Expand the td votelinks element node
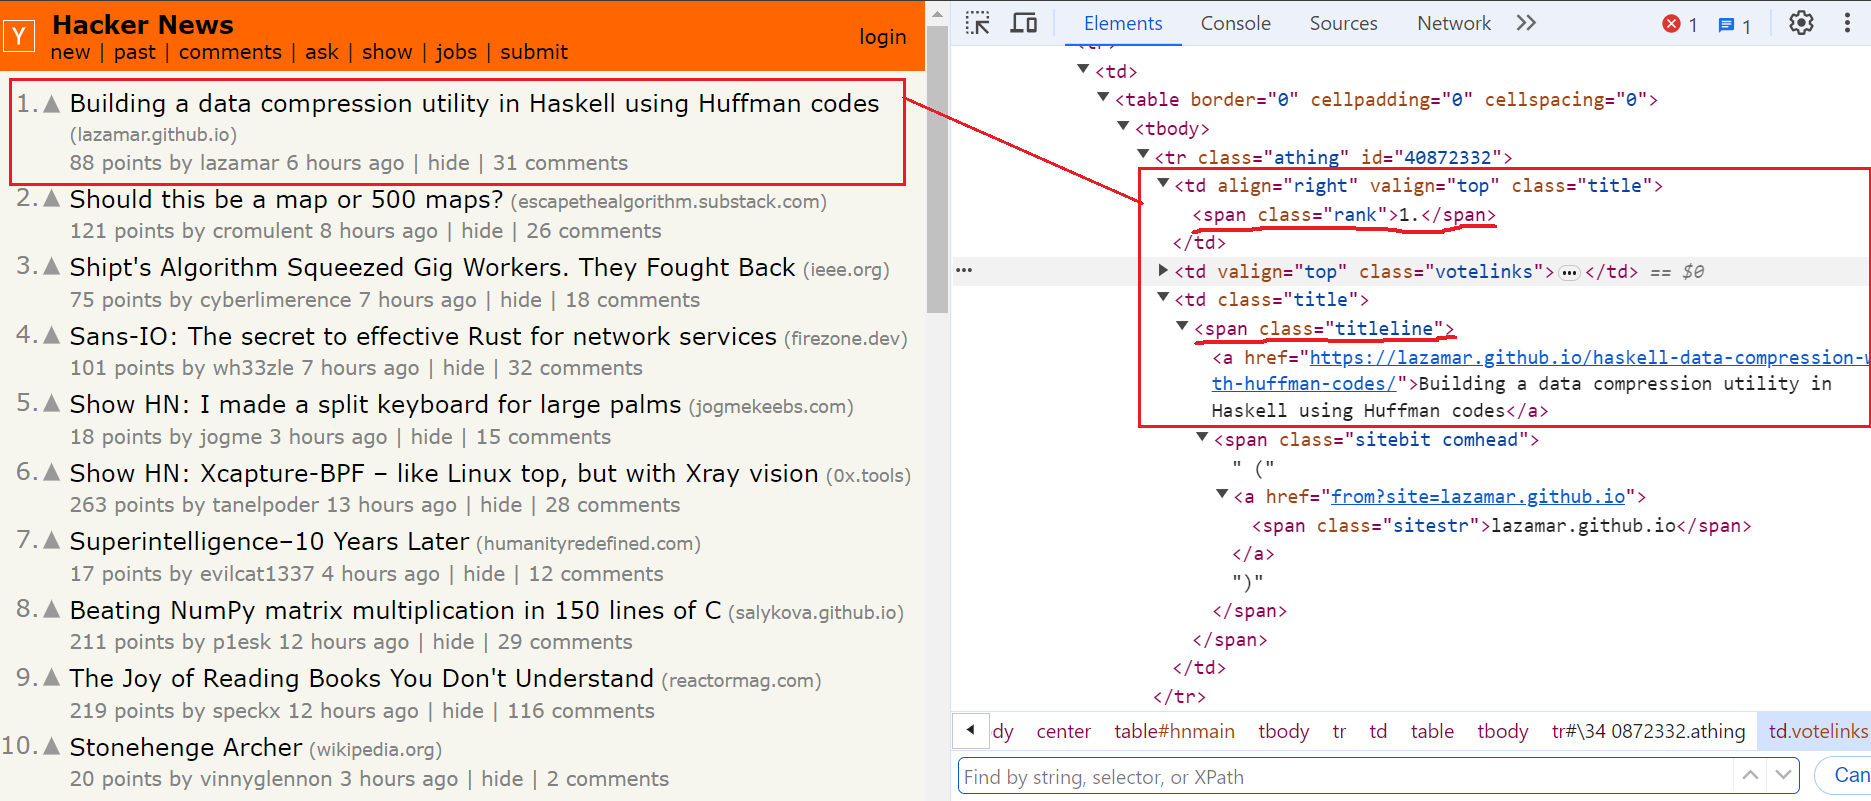1871x801 pixels. click(x=1163, y=271)
